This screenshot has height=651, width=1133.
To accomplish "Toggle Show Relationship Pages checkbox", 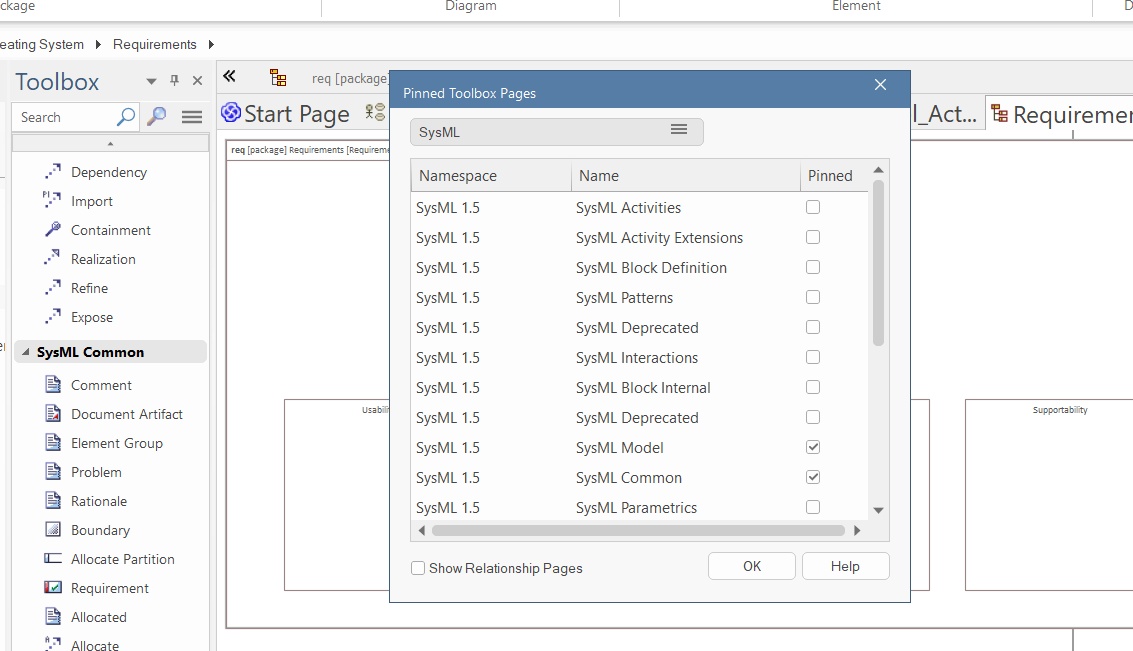I will pos(418,568).
